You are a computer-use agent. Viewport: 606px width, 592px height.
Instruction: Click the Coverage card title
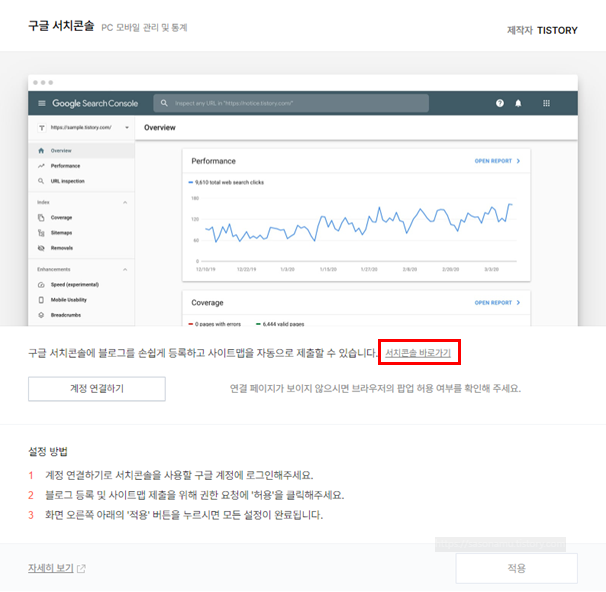[x=207, y=303]
